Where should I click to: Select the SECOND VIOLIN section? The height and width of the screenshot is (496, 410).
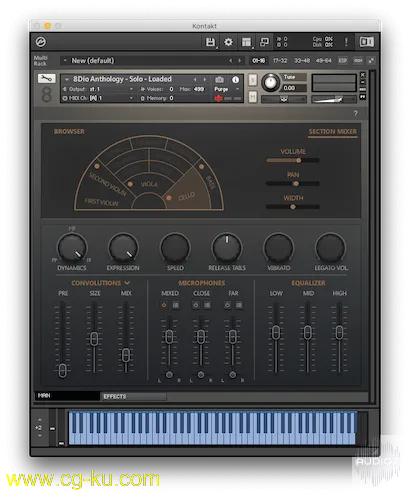click(x=107, y=184)
